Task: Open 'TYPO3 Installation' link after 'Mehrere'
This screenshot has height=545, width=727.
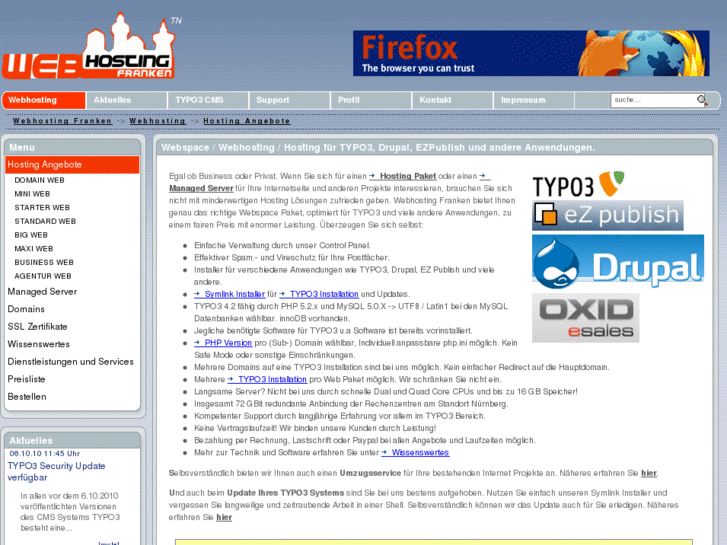Action: tap(267, 379)
